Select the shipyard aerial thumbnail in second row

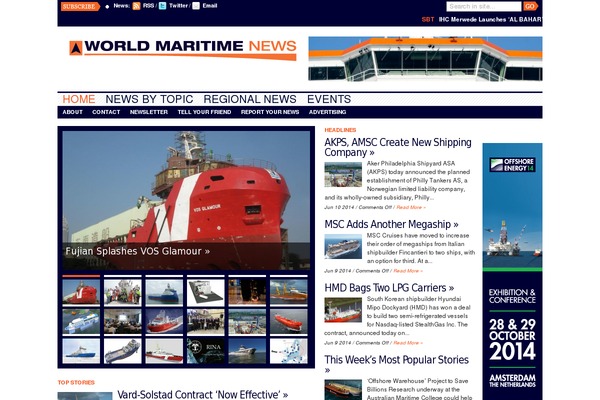247,322
